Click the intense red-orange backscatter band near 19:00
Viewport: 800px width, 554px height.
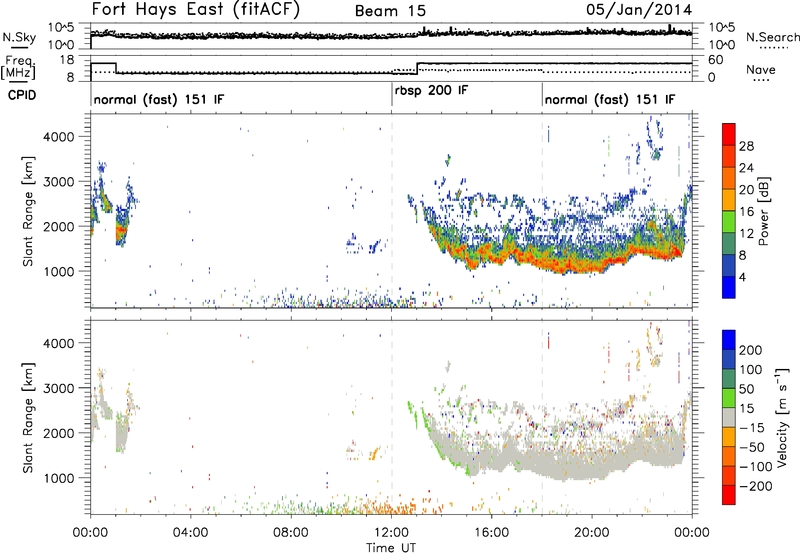[x=566, y=265]
